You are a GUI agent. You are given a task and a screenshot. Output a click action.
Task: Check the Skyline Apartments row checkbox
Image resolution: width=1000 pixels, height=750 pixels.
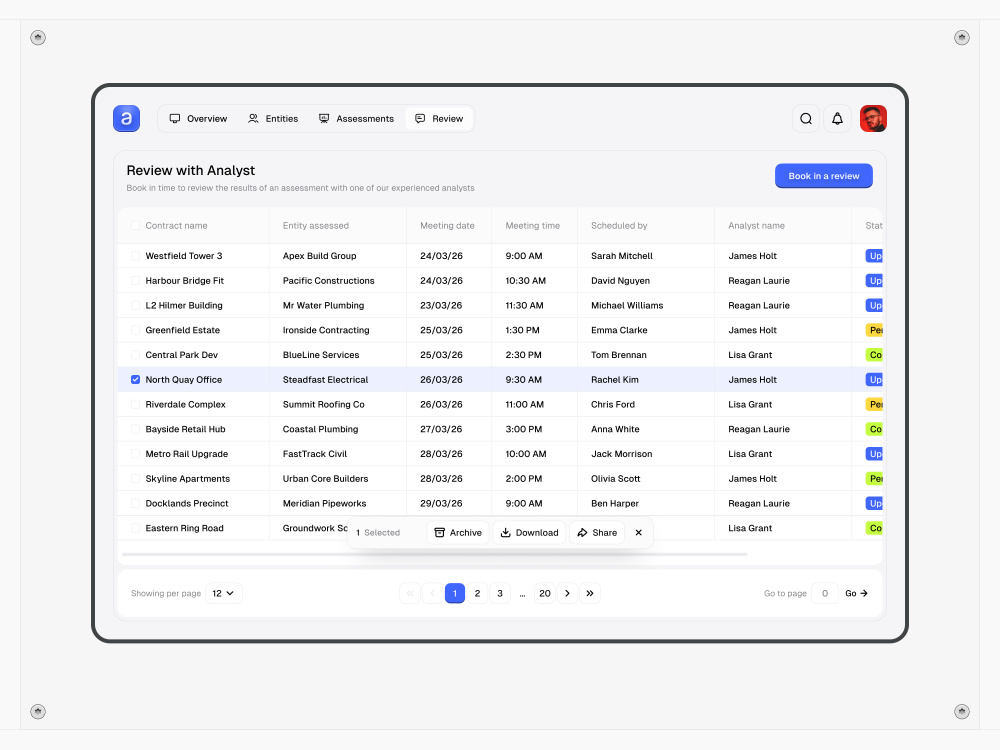tap(135, 478)
